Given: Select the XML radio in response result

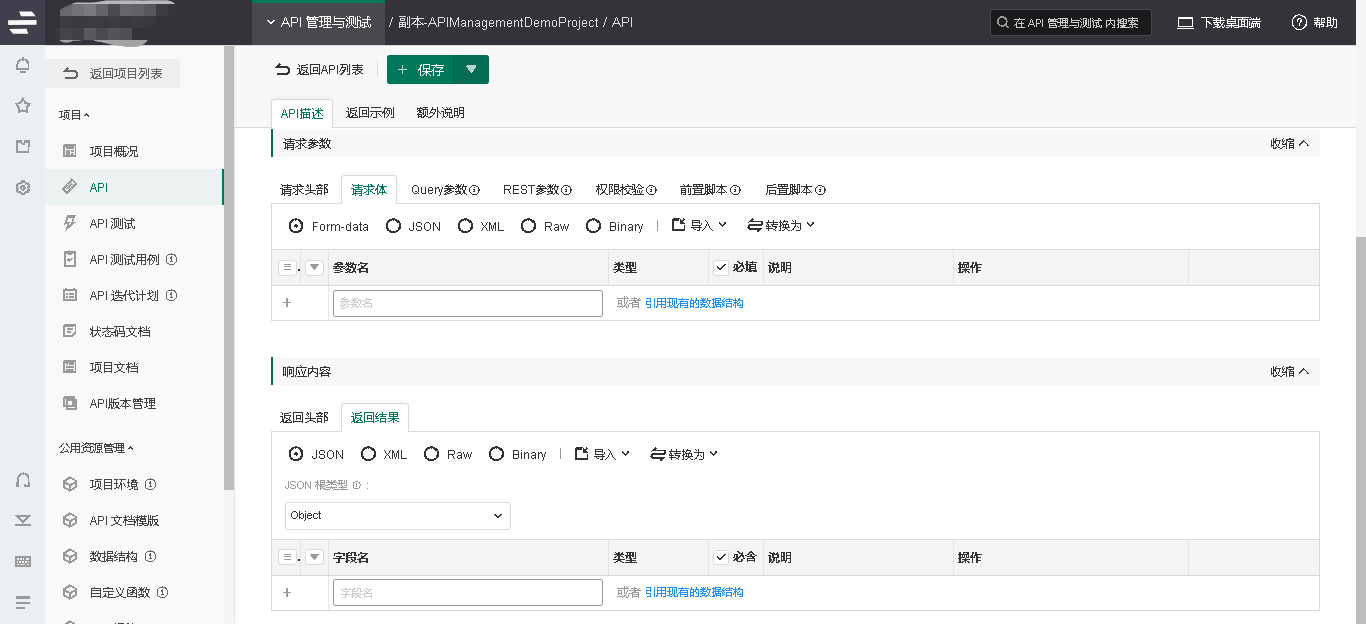Looking at the screenshot, I should (x=368, y=454).
